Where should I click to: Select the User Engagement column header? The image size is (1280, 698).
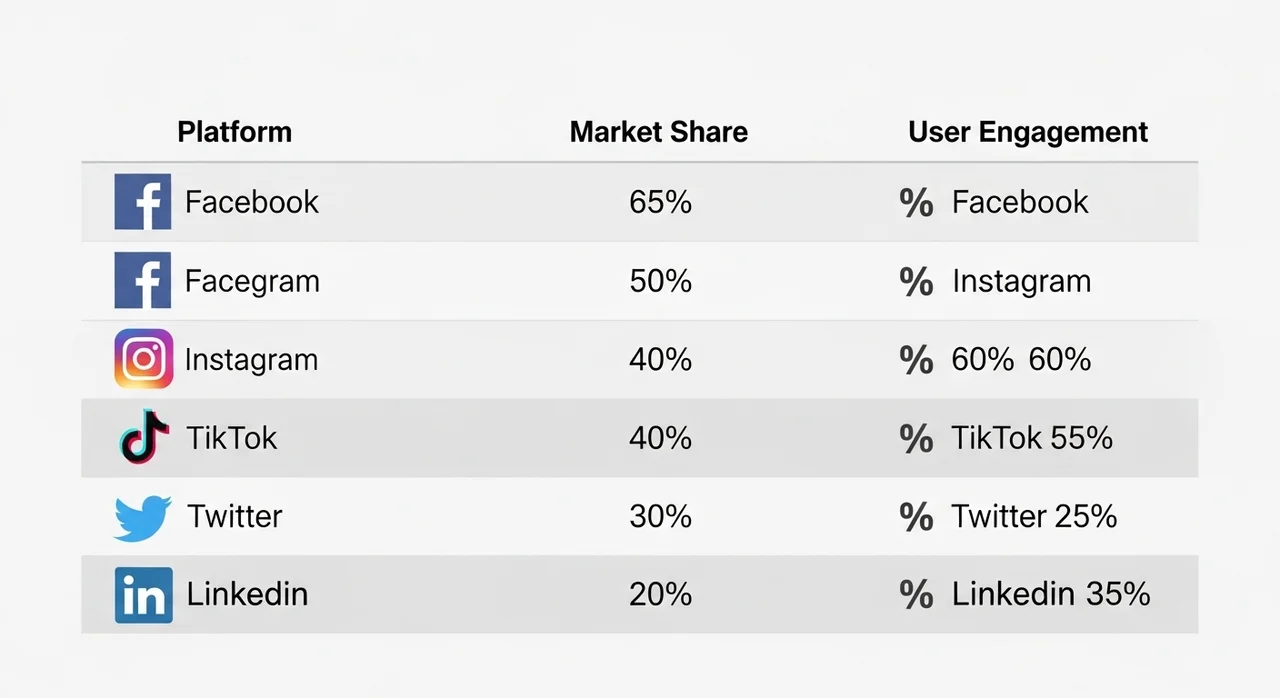point(1027,132)
